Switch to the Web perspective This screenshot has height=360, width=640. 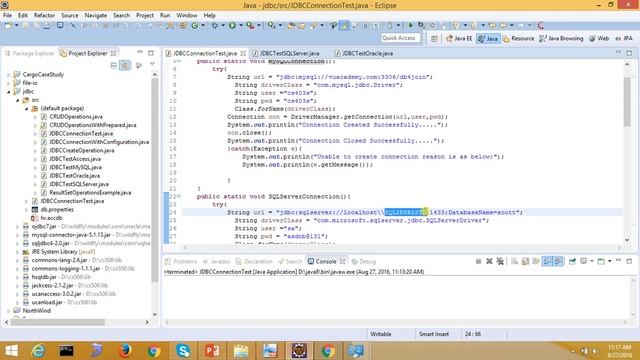click(599, 38)
